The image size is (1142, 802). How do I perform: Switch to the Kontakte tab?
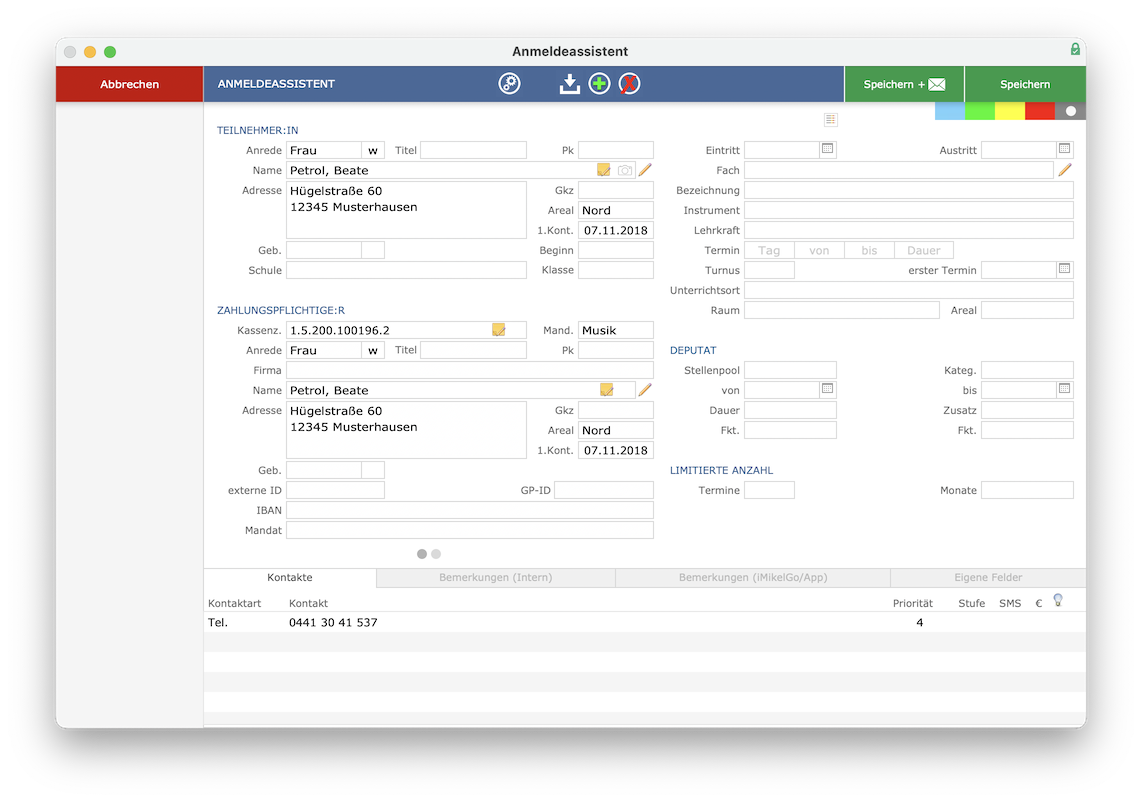pyautogui.click(x=290, y=578)
